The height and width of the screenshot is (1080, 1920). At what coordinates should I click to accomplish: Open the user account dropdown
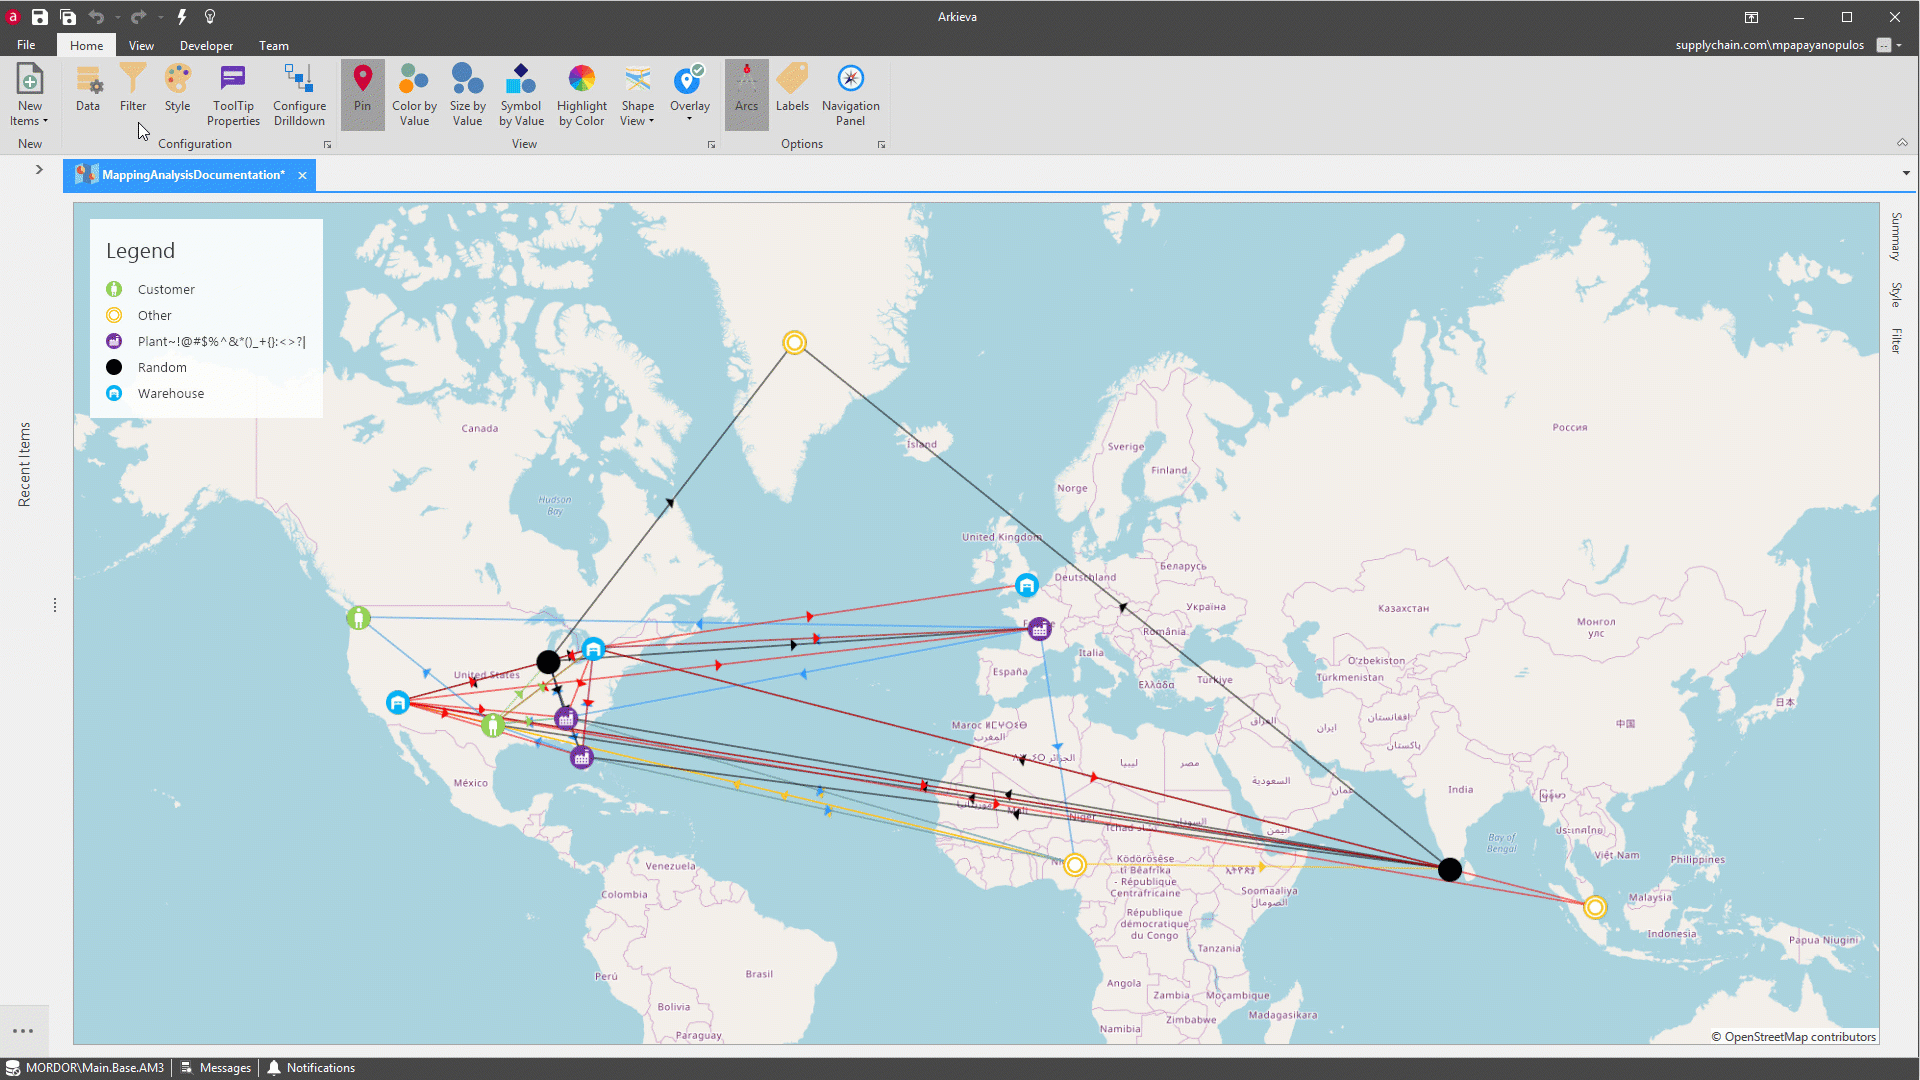click(1889, 45)
